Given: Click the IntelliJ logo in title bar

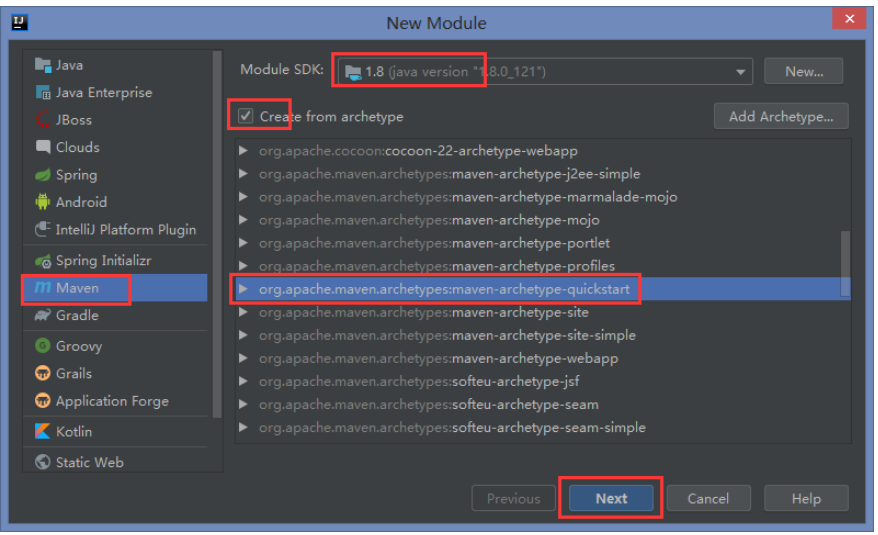Looking at the screenshot, I should pyautogui.click(x=20, y=22).
